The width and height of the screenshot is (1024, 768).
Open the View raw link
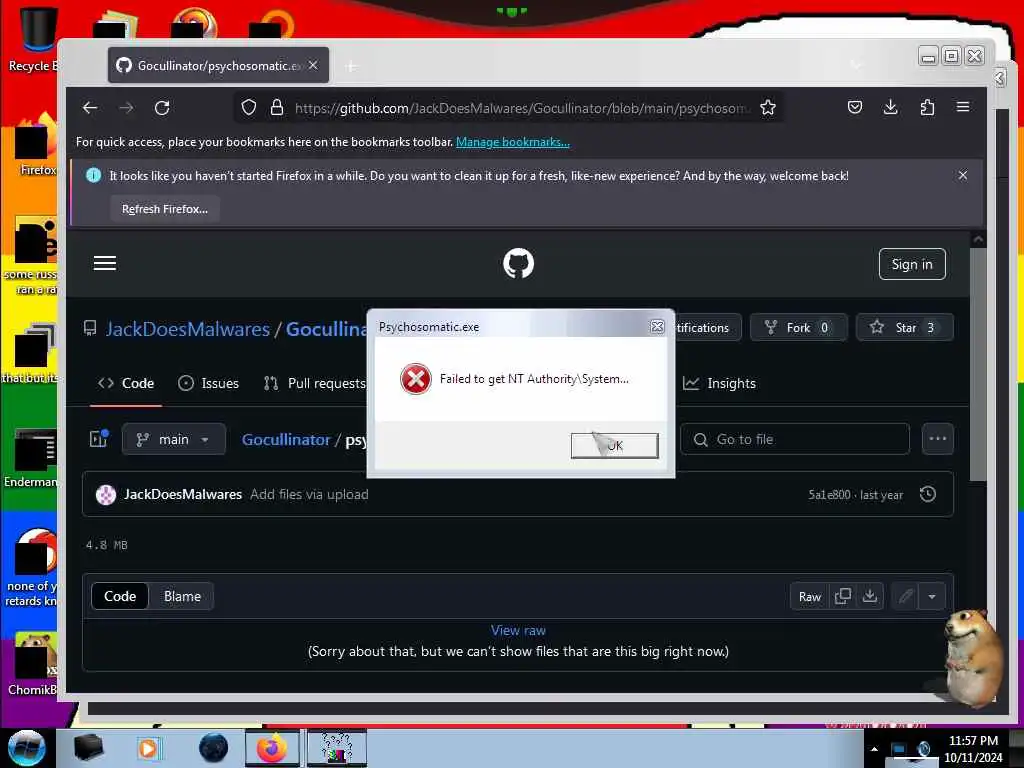(518, 630)
